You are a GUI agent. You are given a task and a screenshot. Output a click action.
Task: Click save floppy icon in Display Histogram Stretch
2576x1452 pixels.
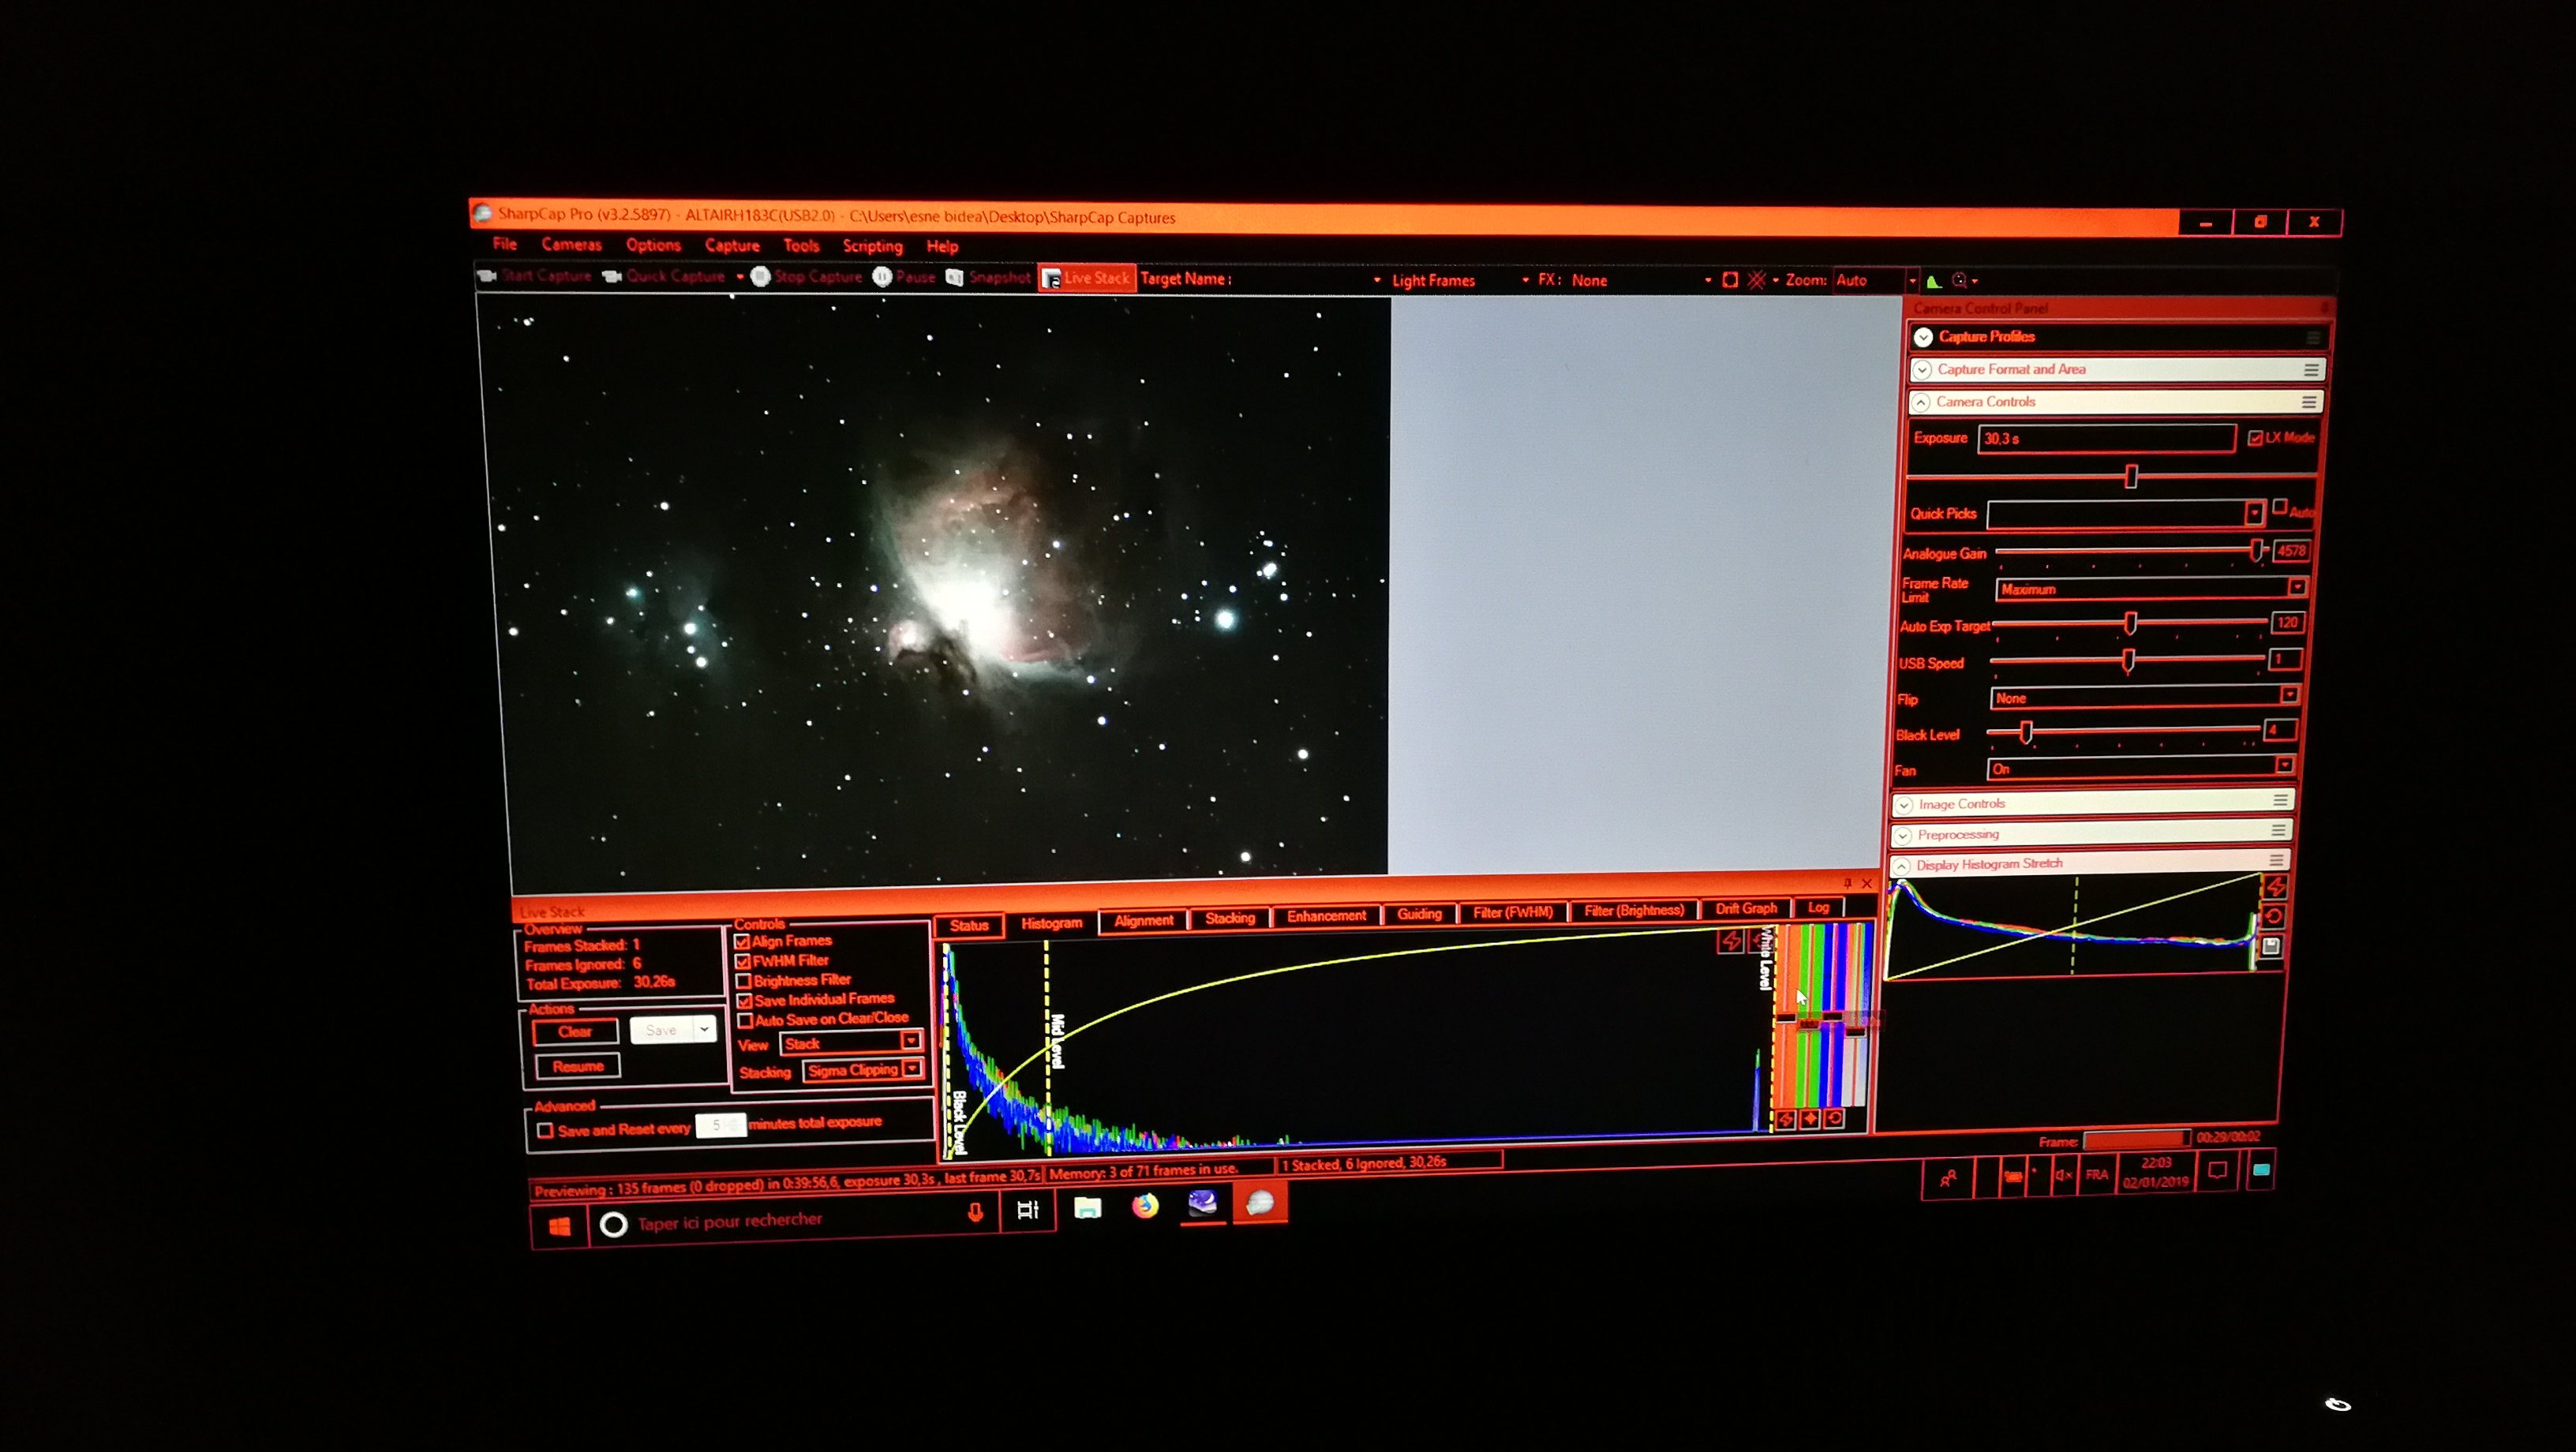coord(2271,946)
